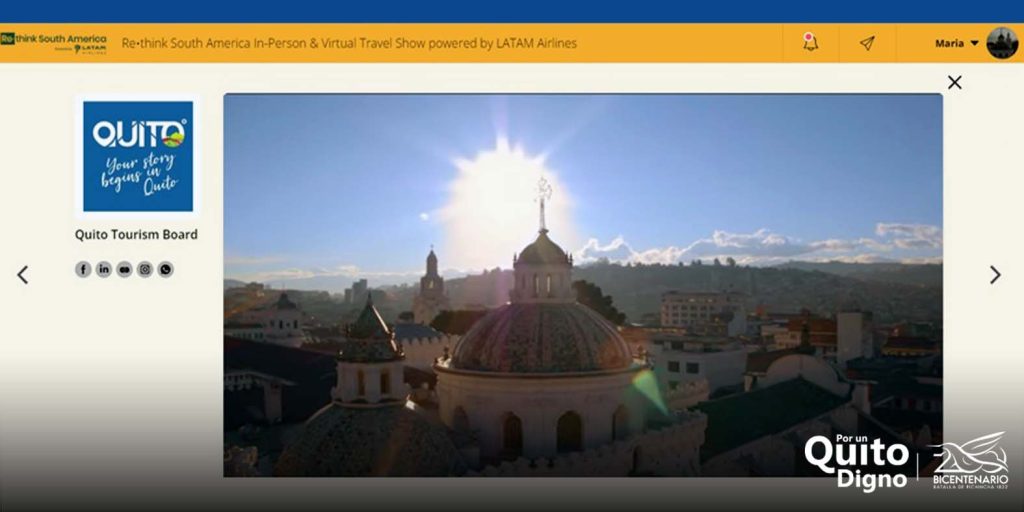
Task: Visit the LinkedIn profile icon
Action: pos(104,269)
